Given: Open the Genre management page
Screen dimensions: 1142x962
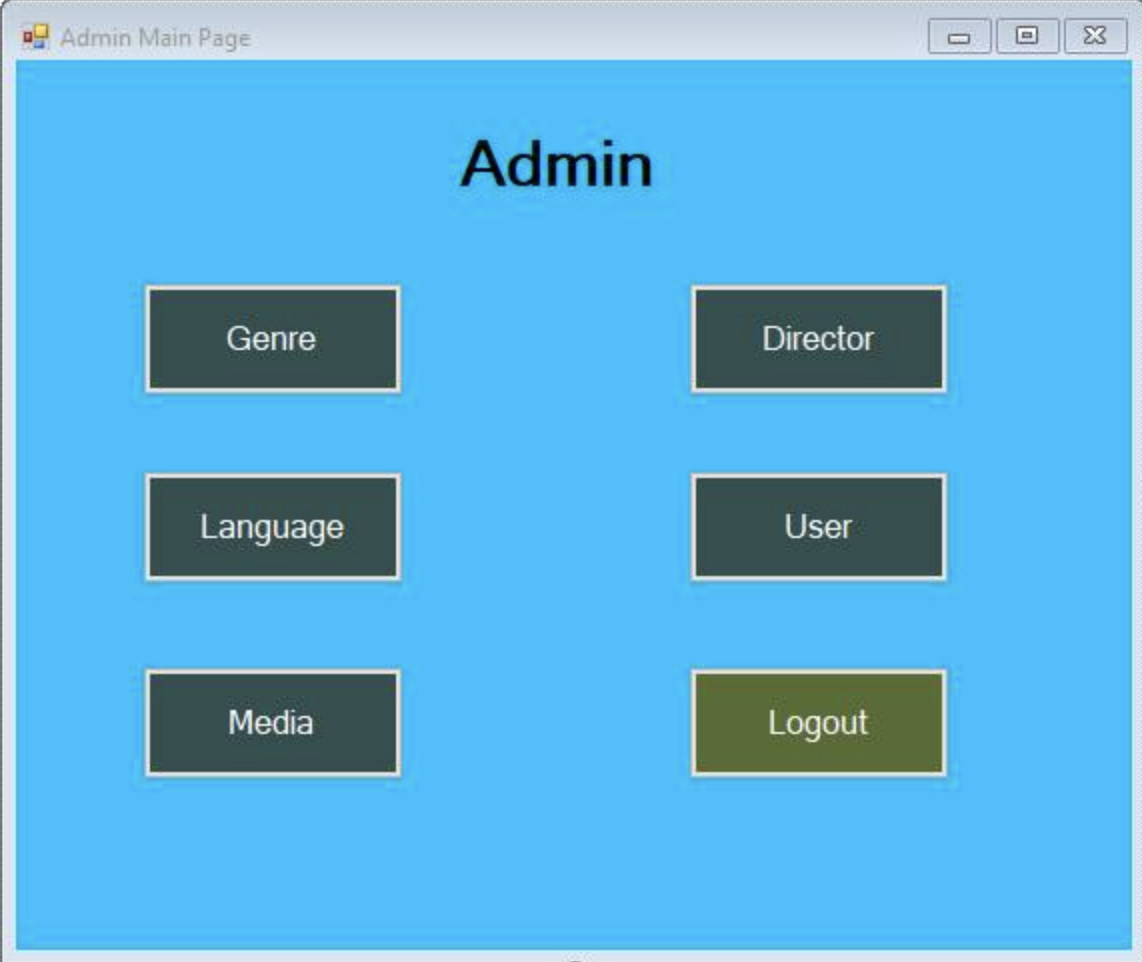Looking at the screenshot, I should click(272, 339).
